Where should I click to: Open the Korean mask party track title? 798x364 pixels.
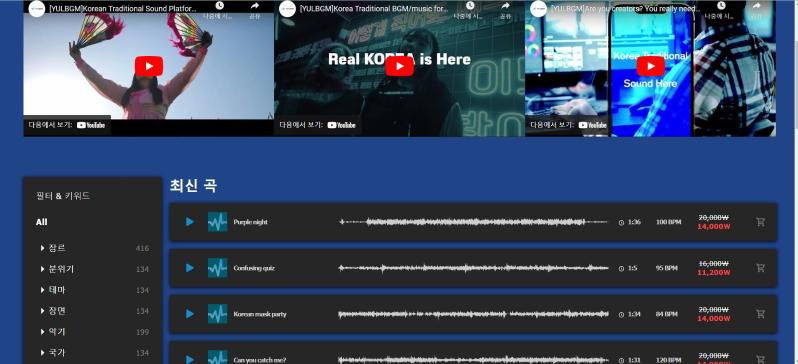(x=260, y=314)
